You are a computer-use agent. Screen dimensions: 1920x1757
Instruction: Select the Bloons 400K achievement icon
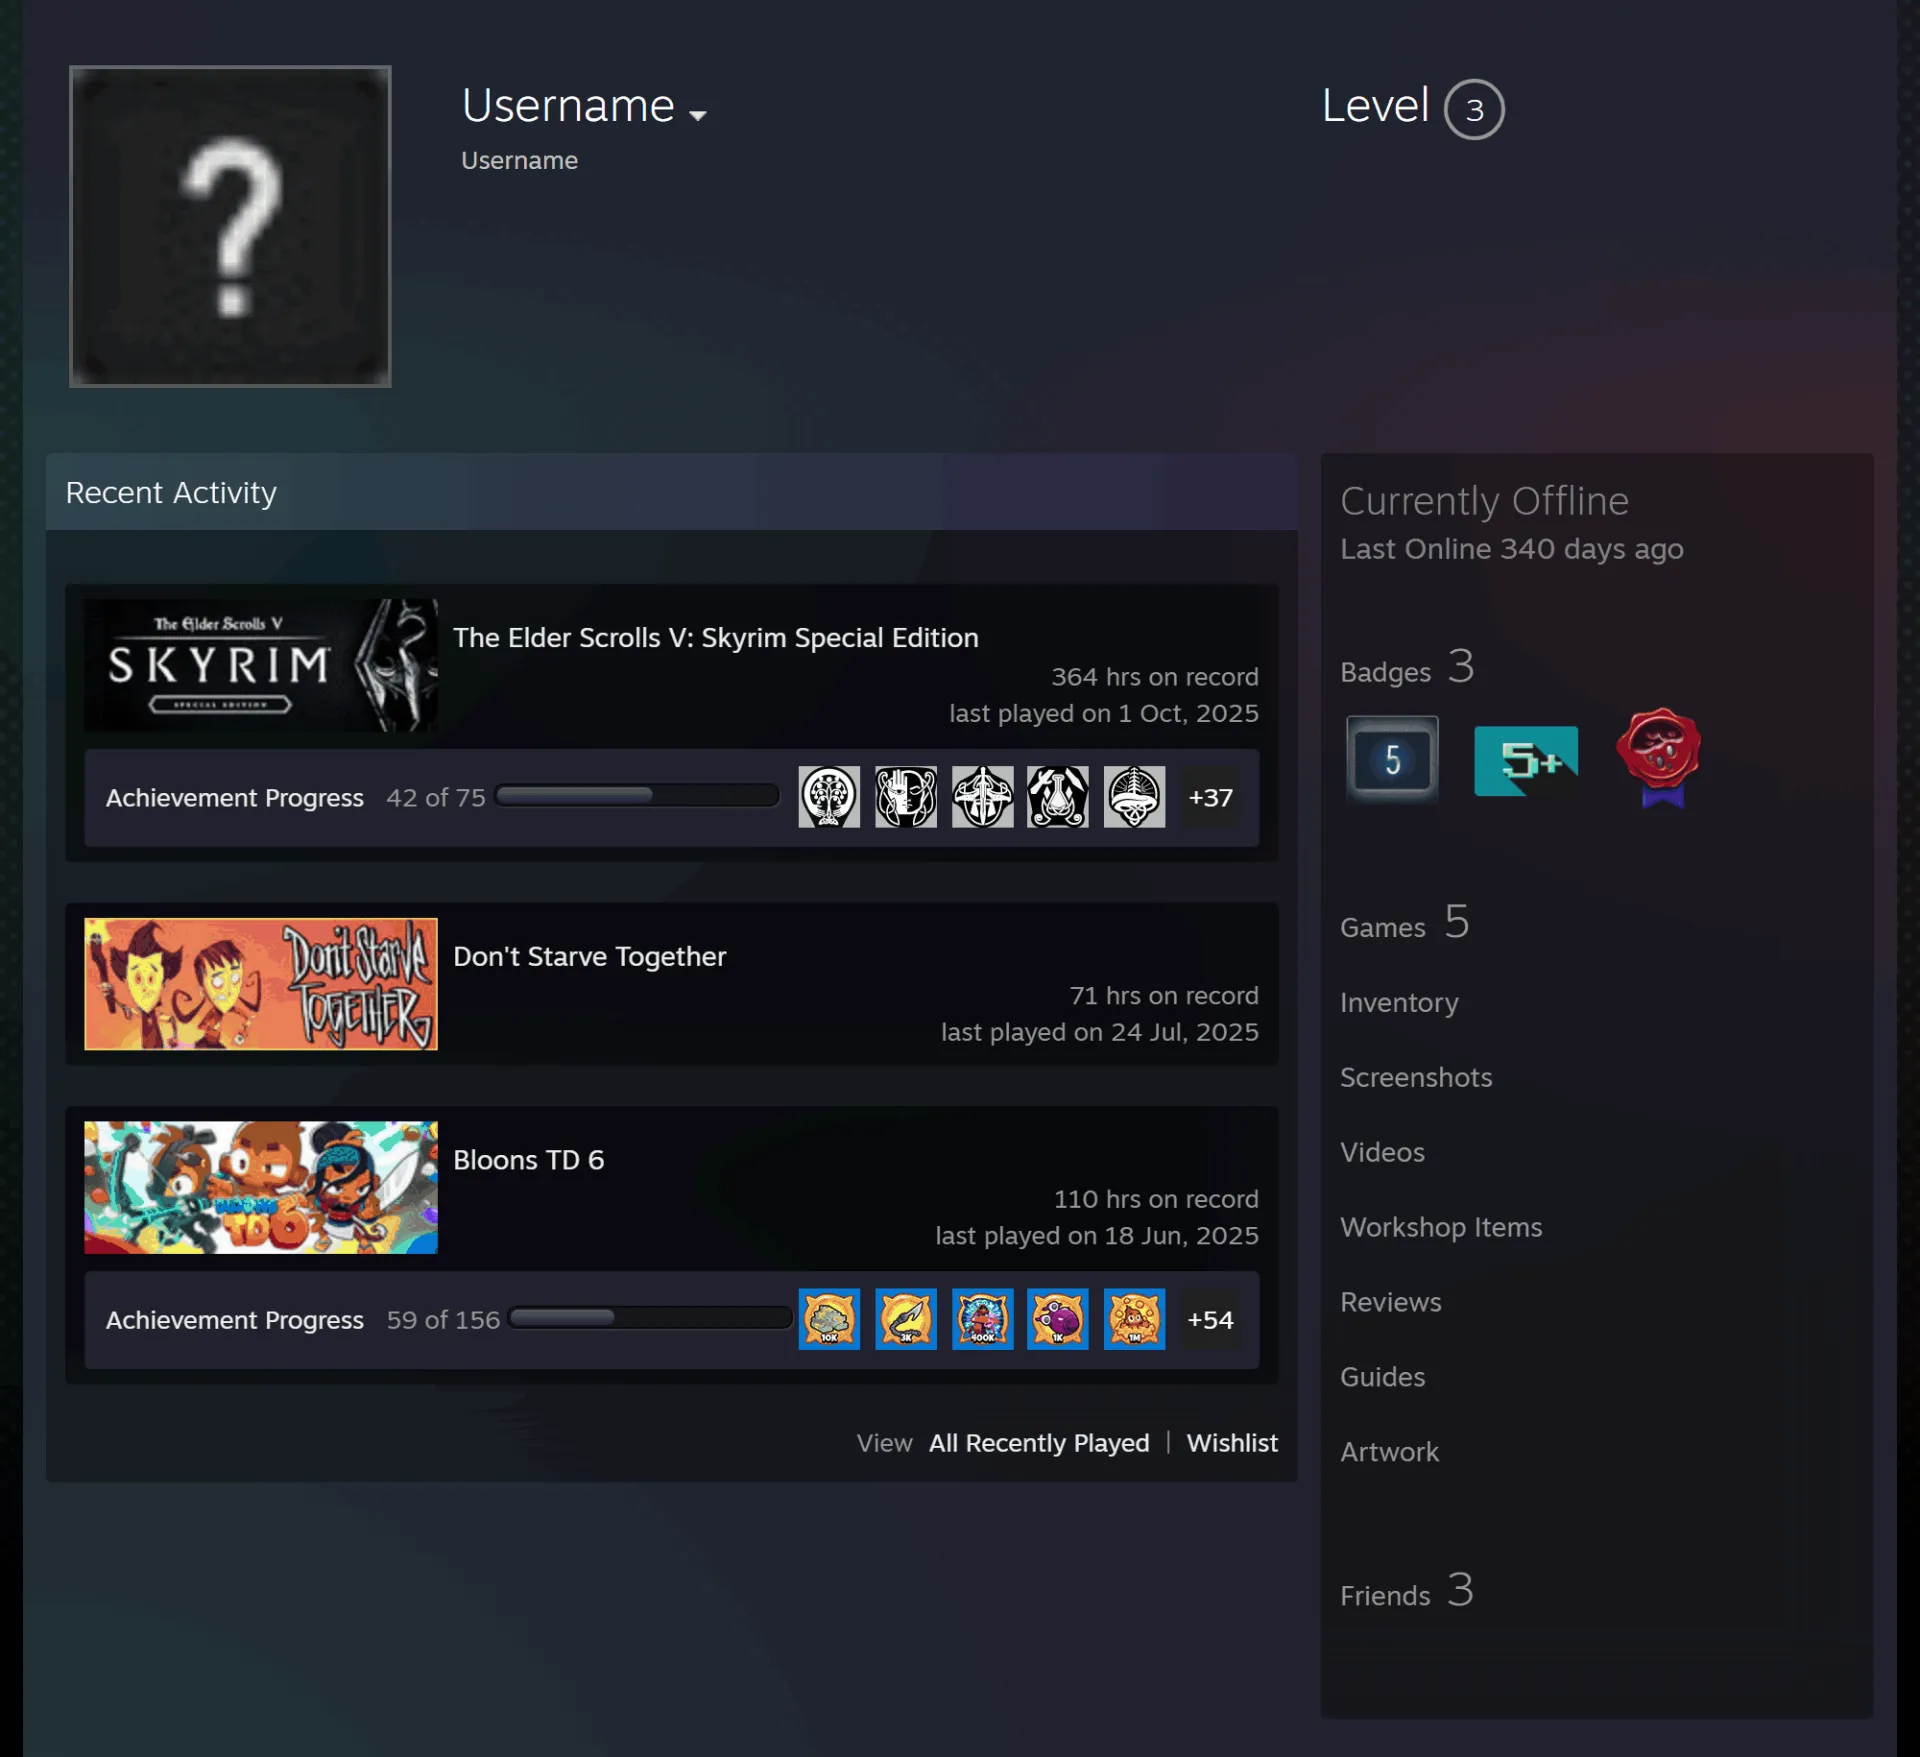(982, 1319)
